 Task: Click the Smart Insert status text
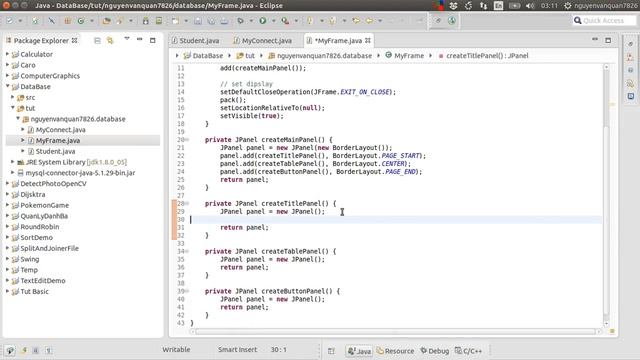click(x=237, y=349)
